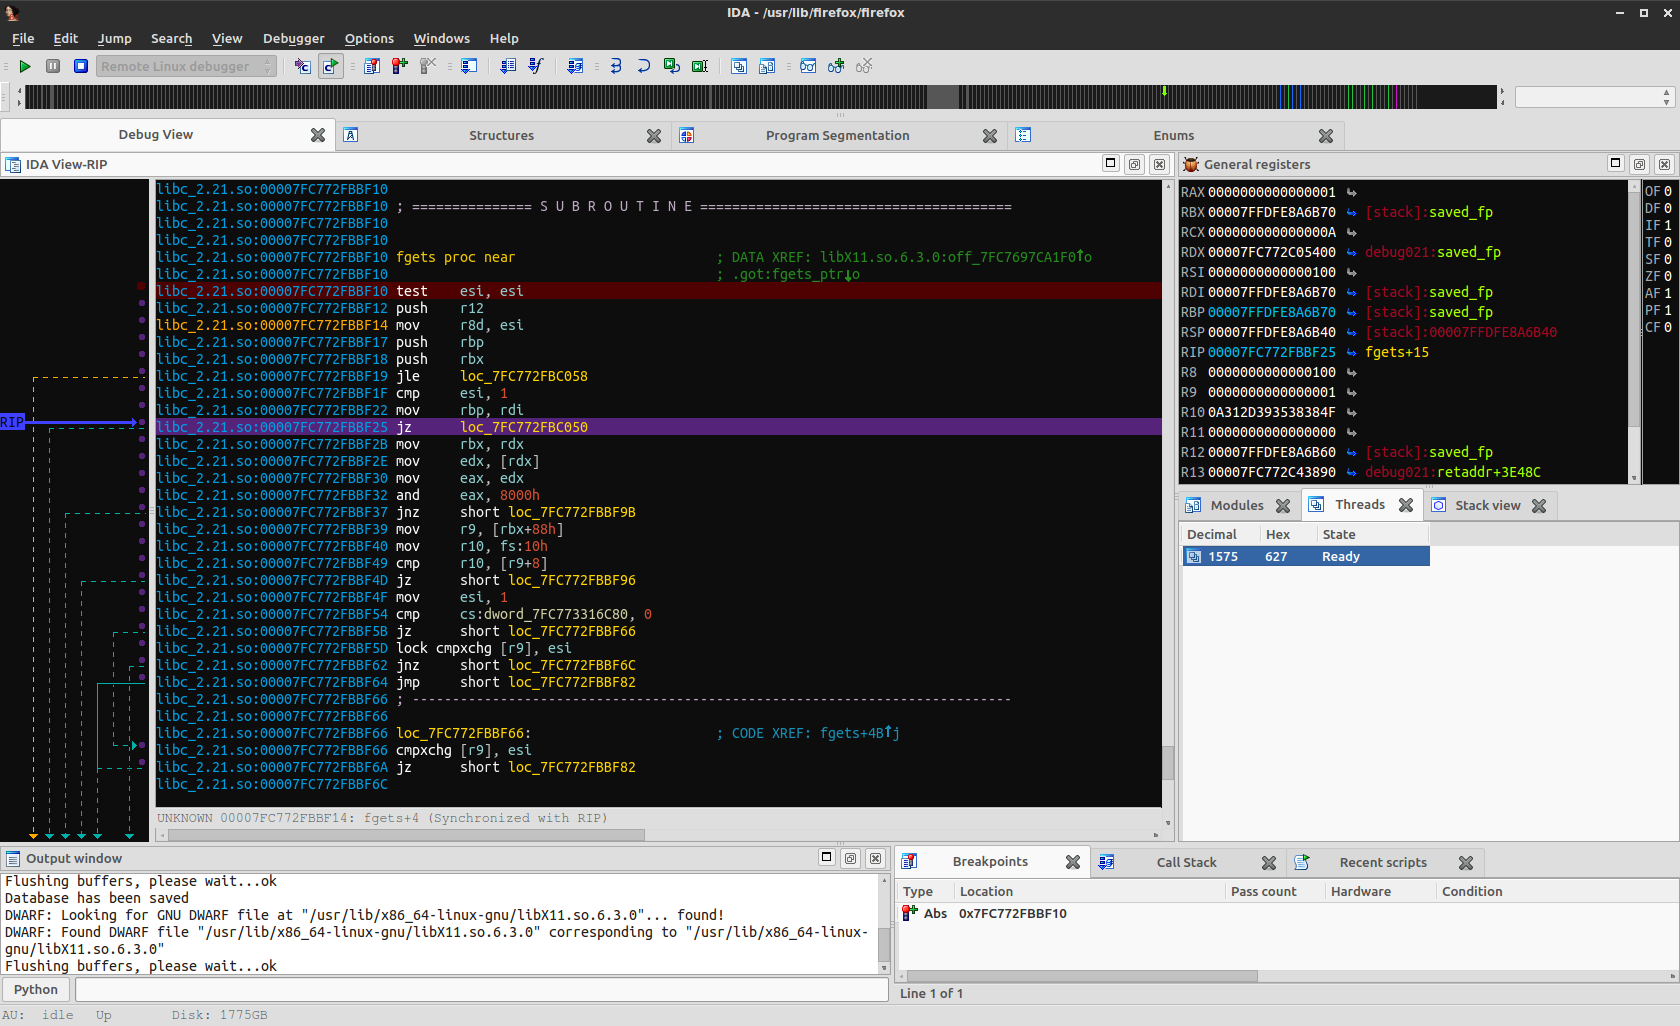This screenshot has width=1680, height=1026.
Task: Click the breakpoint line test esi, esi
Action: pos(658,291)
